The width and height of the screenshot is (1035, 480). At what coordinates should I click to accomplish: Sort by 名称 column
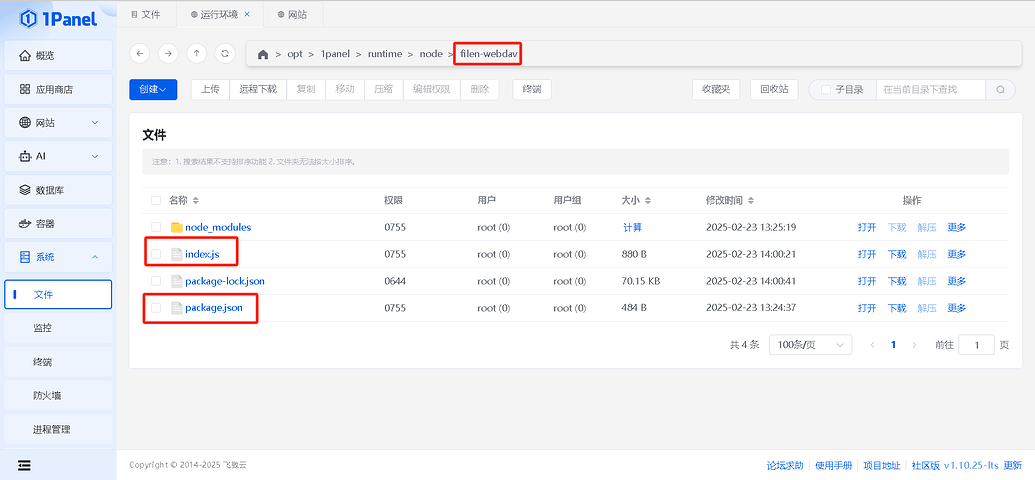coord(195,200)
